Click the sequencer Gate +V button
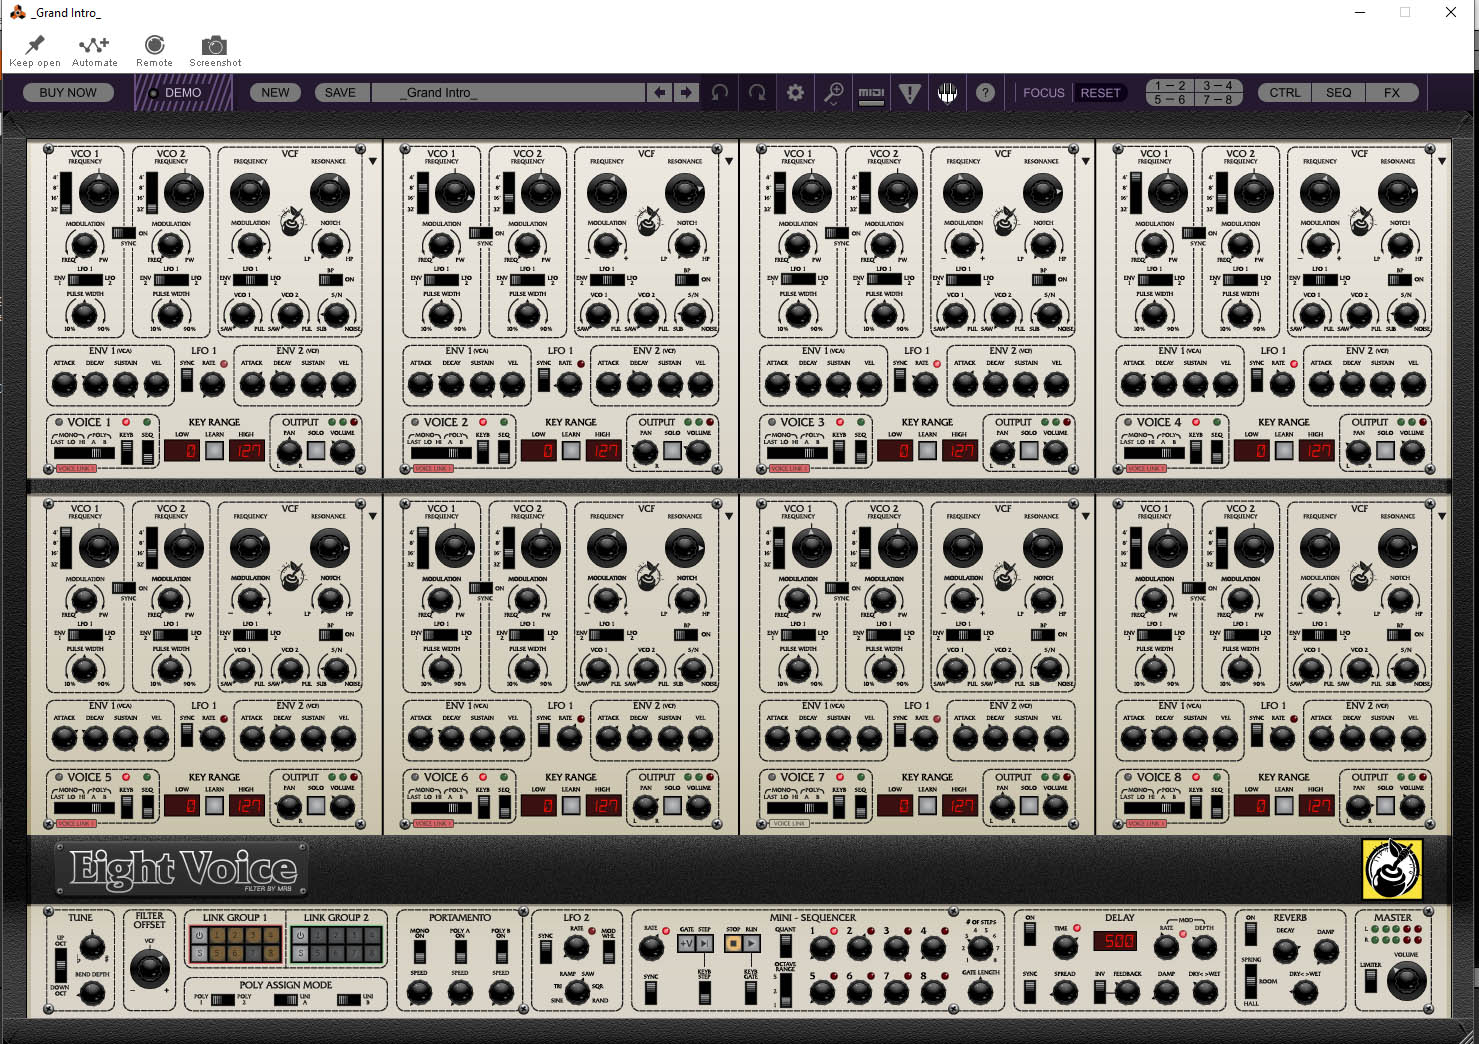Screen dimensions: 1479x1044 tap(686, 942)
